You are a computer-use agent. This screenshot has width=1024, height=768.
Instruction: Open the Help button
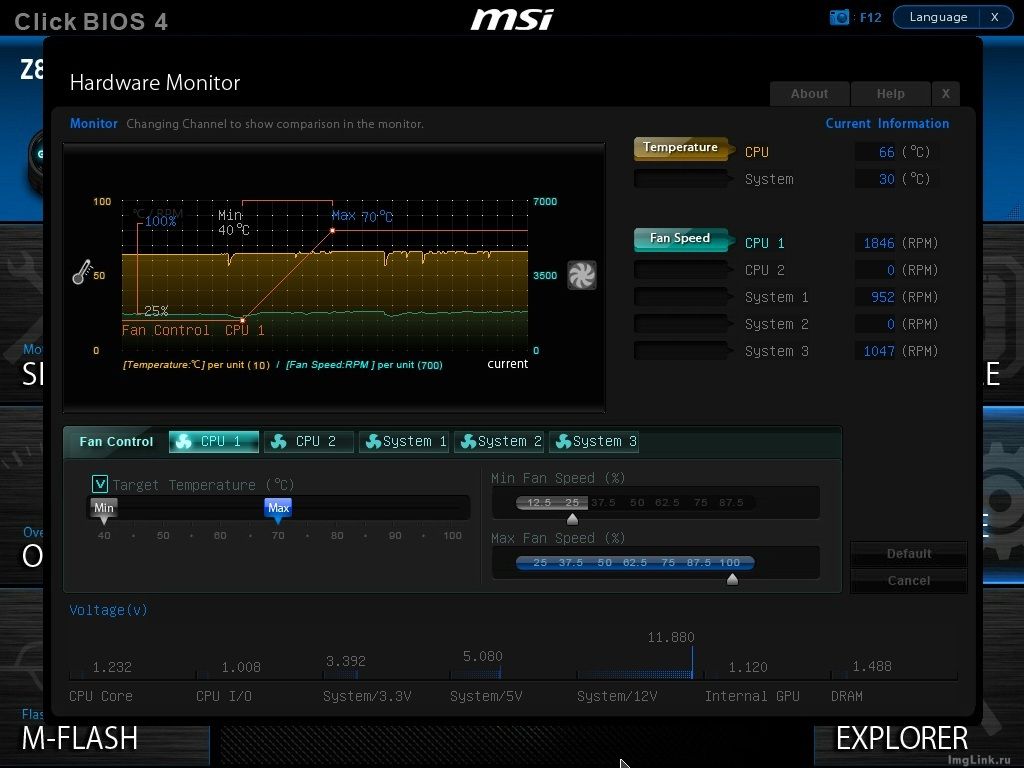(x=890, y=94)
